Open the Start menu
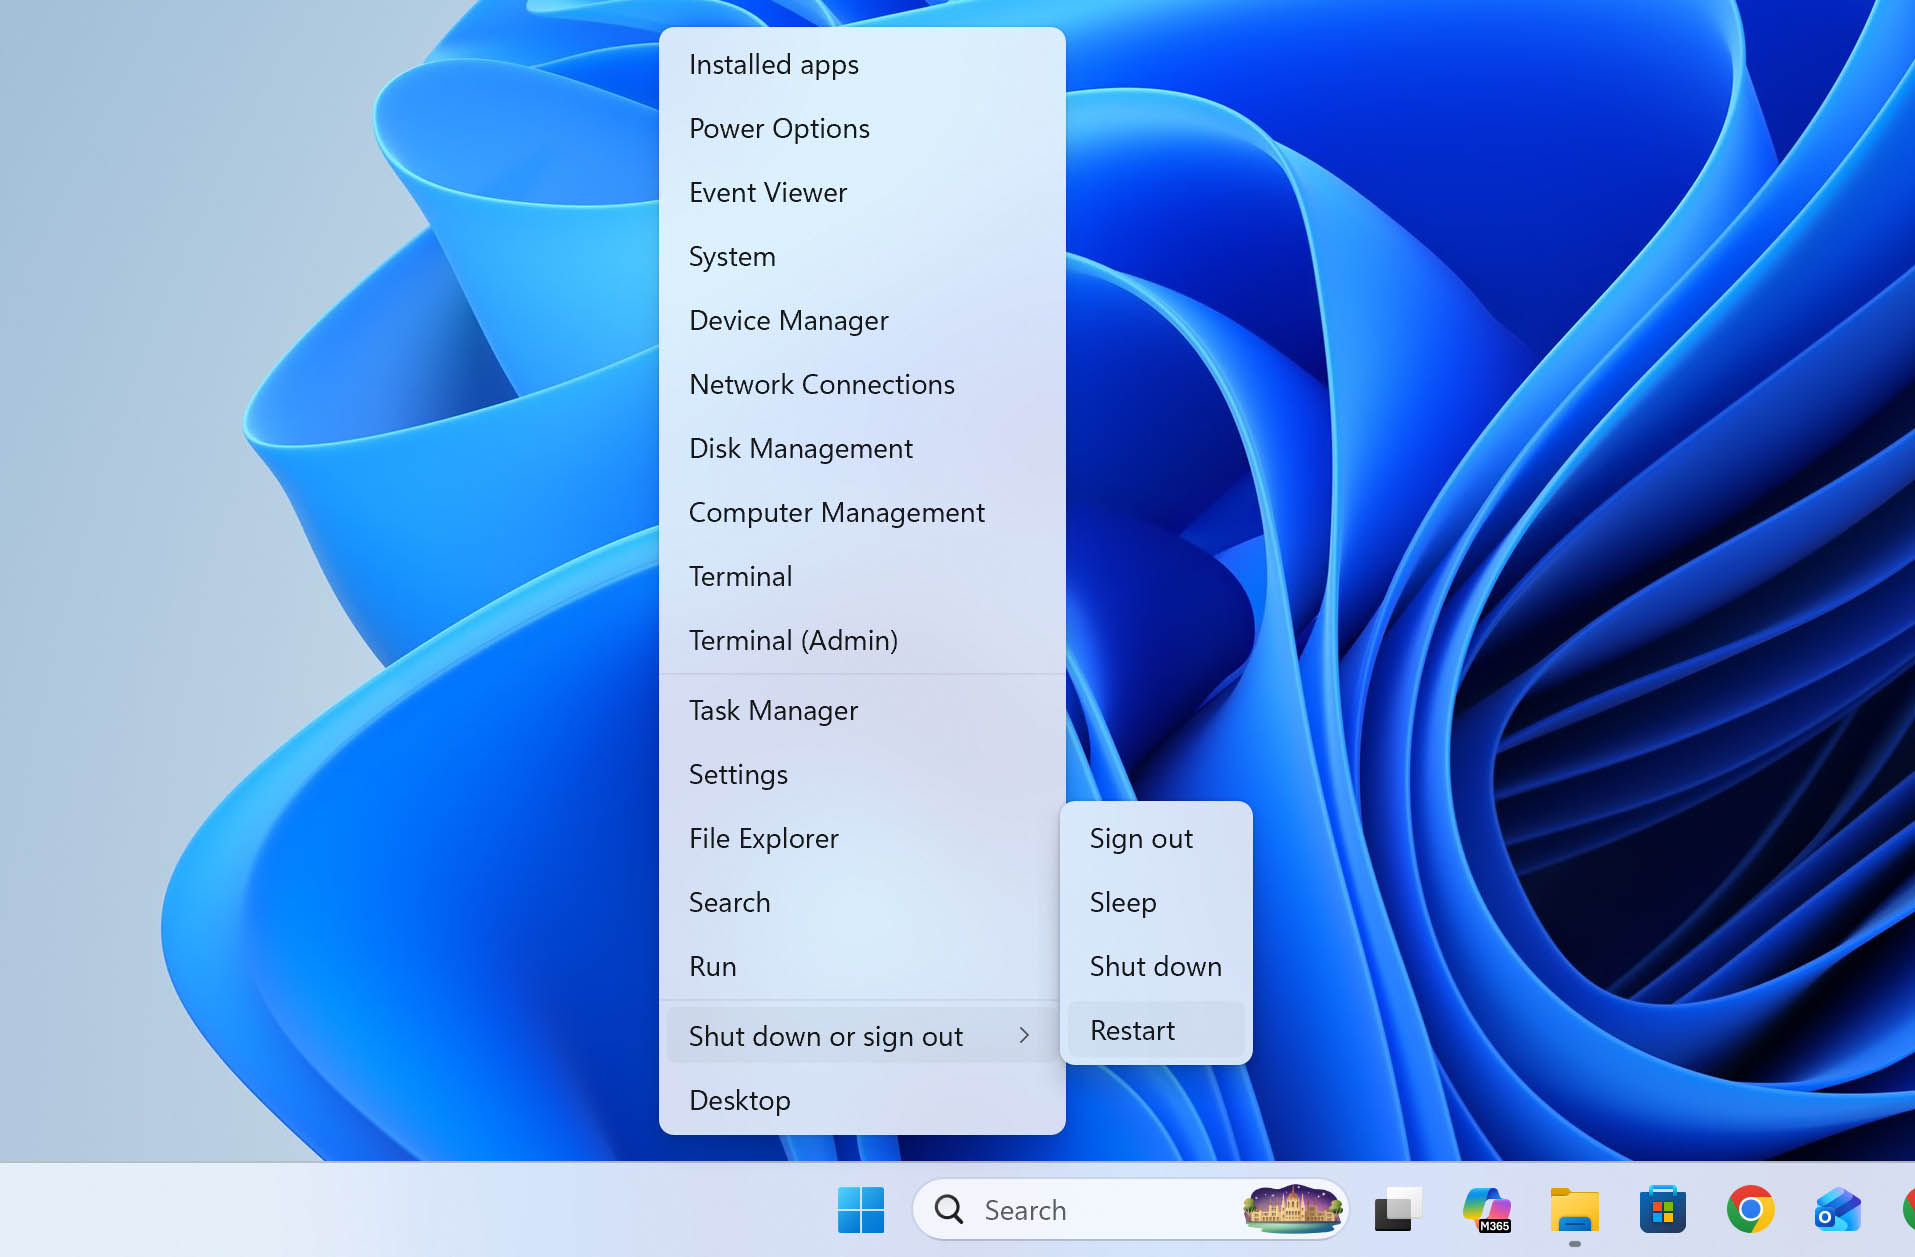The width and height of the screenshot is (1915, 1257). [861, 1209]
